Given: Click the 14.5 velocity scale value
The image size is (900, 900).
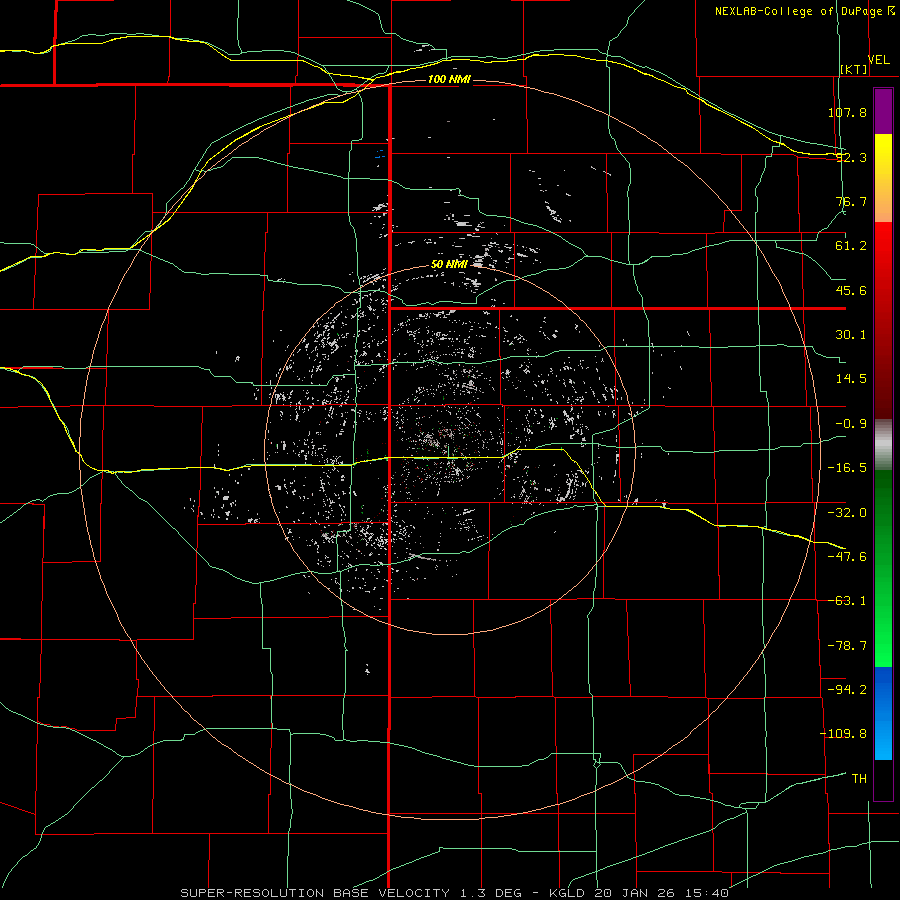Looking at the screenshot, I should pyautogui.click(x=851, y=379).
